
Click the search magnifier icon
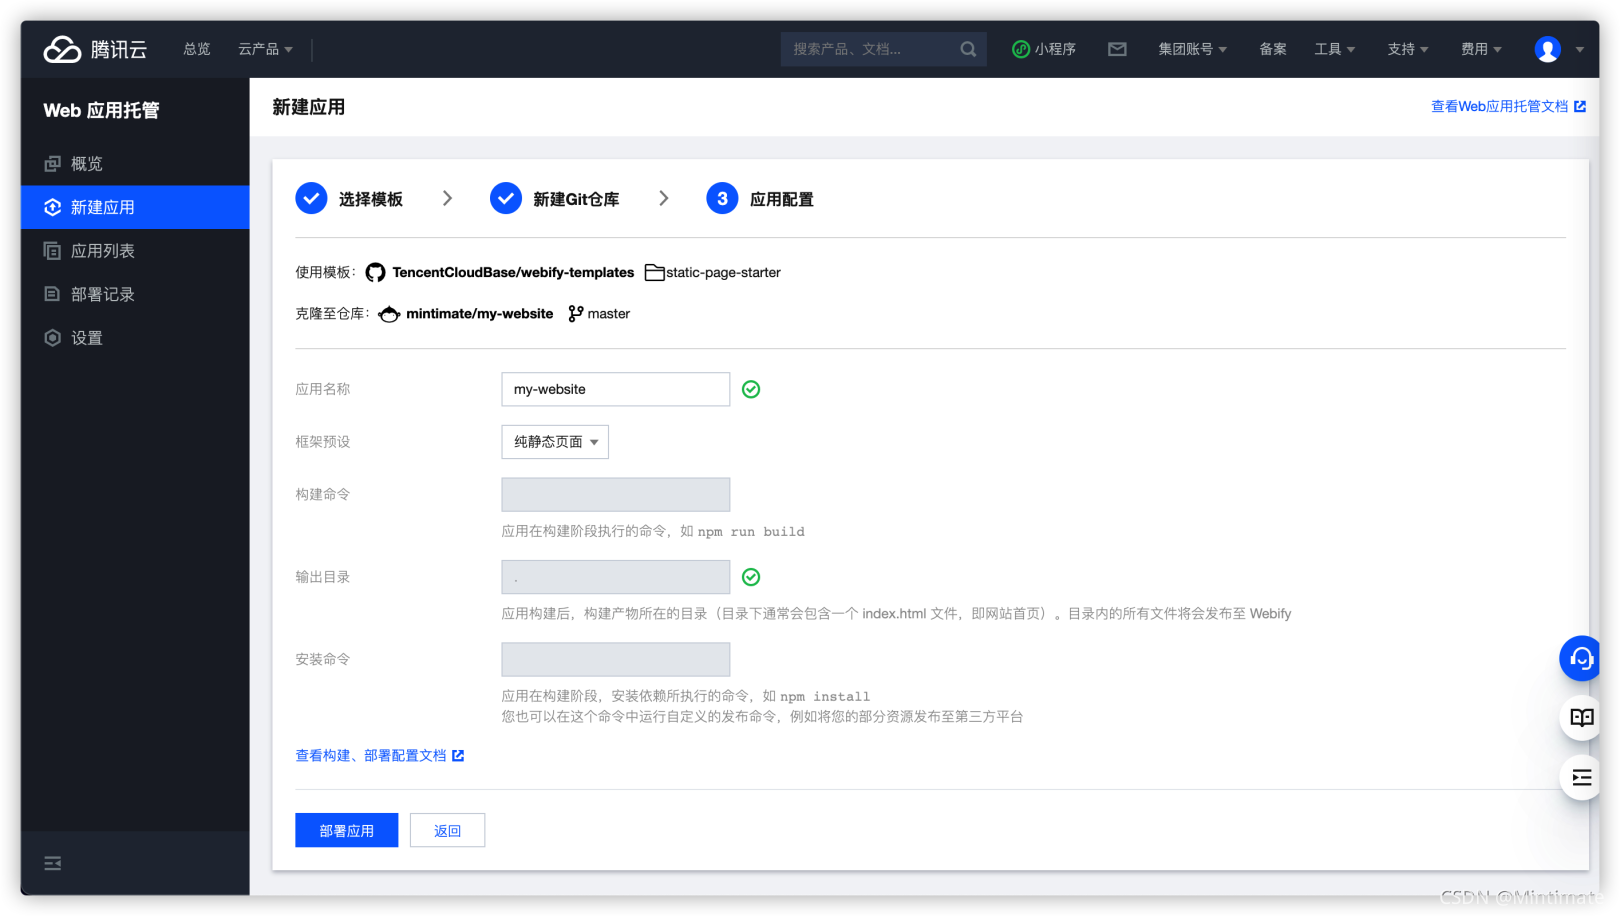pos(968,49)
